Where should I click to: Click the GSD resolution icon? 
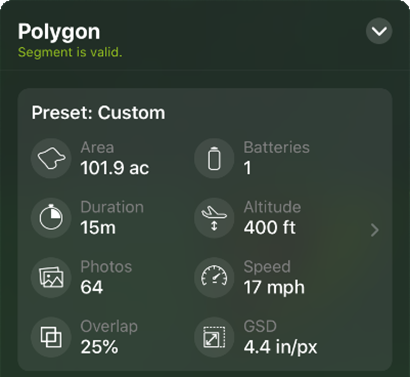coord(214,337)
